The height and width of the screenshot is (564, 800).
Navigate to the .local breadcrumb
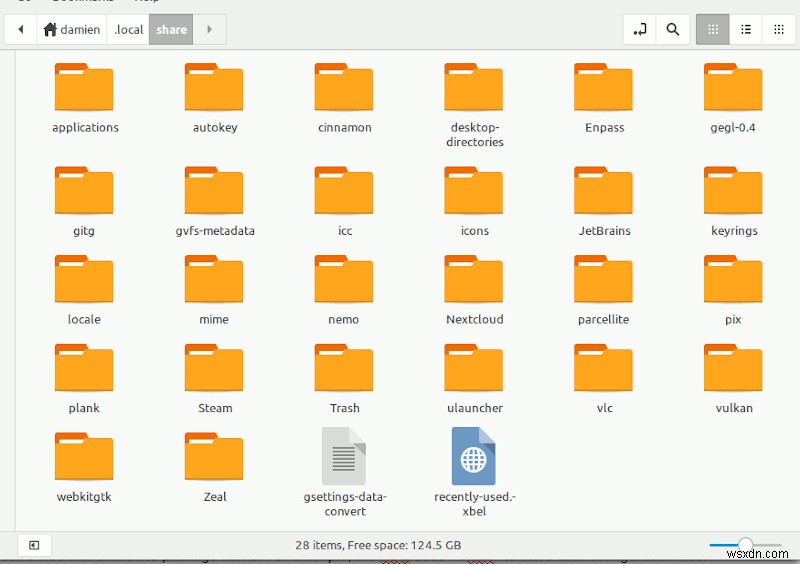click(128, 30)
